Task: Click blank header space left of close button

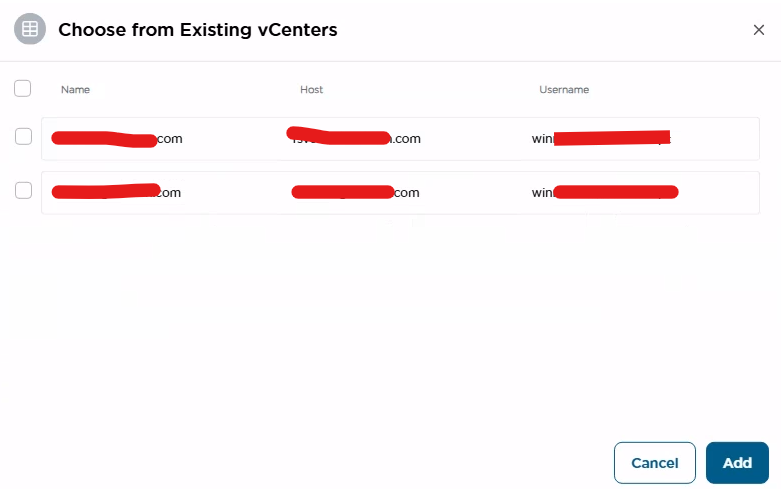Action: point(550,30)
